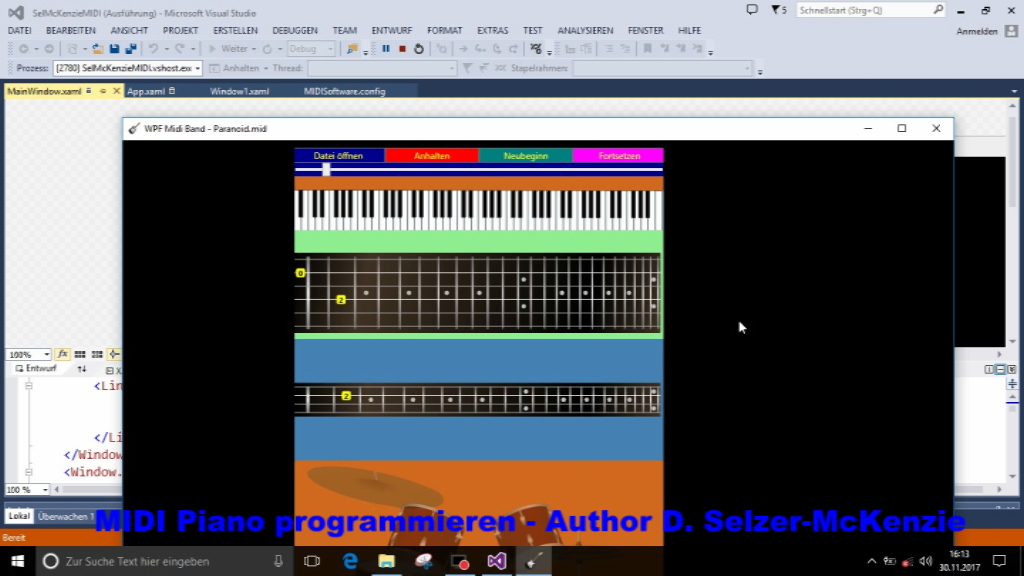Click the Redo arrow icon

coord(180,49)
